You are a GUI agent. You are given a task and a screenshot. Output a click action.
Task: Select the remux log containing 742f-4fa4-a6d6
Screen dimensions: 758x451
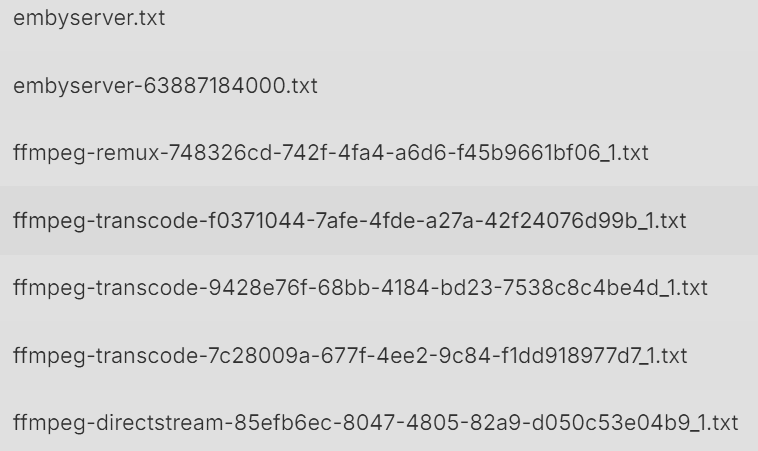coord(379,153)
